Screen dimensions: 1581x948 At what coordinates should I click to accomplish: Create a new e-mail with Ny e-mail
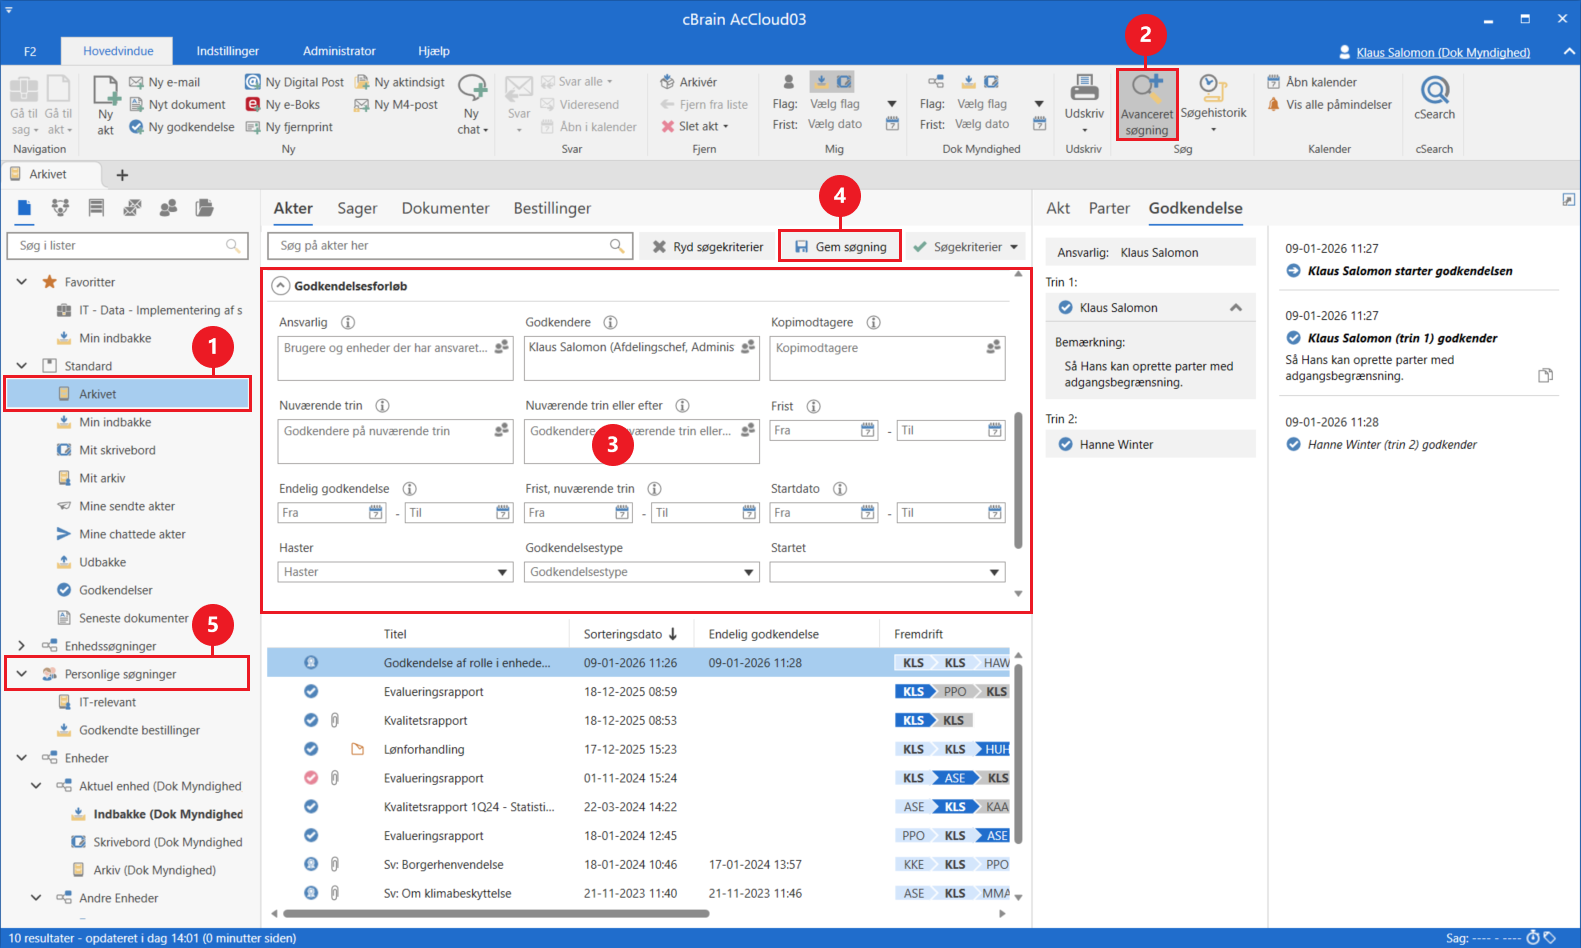coord(164,82)
